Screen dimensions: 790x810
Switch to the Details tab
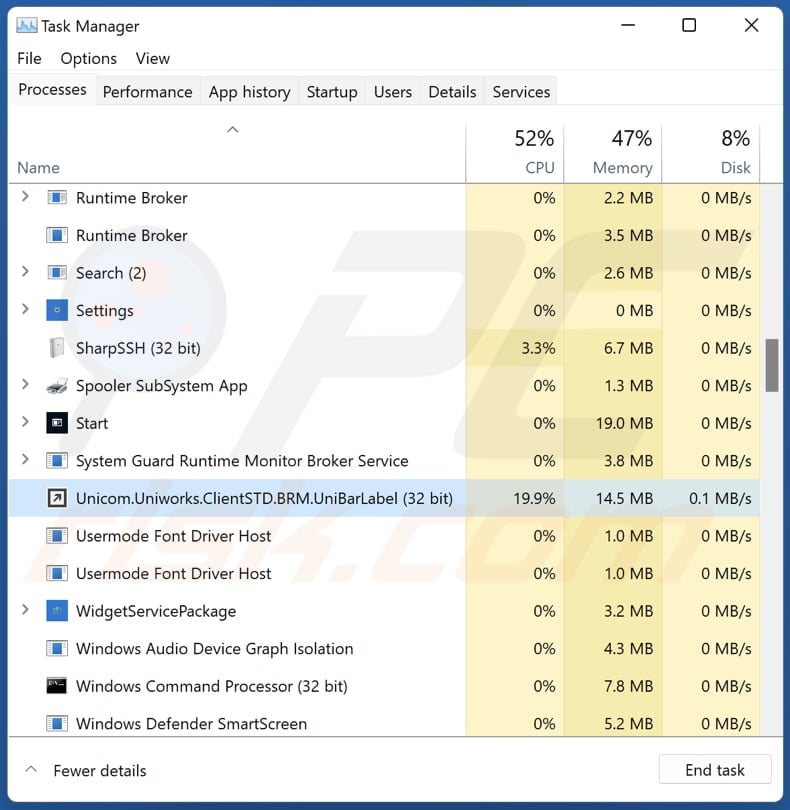coord(452,91)
